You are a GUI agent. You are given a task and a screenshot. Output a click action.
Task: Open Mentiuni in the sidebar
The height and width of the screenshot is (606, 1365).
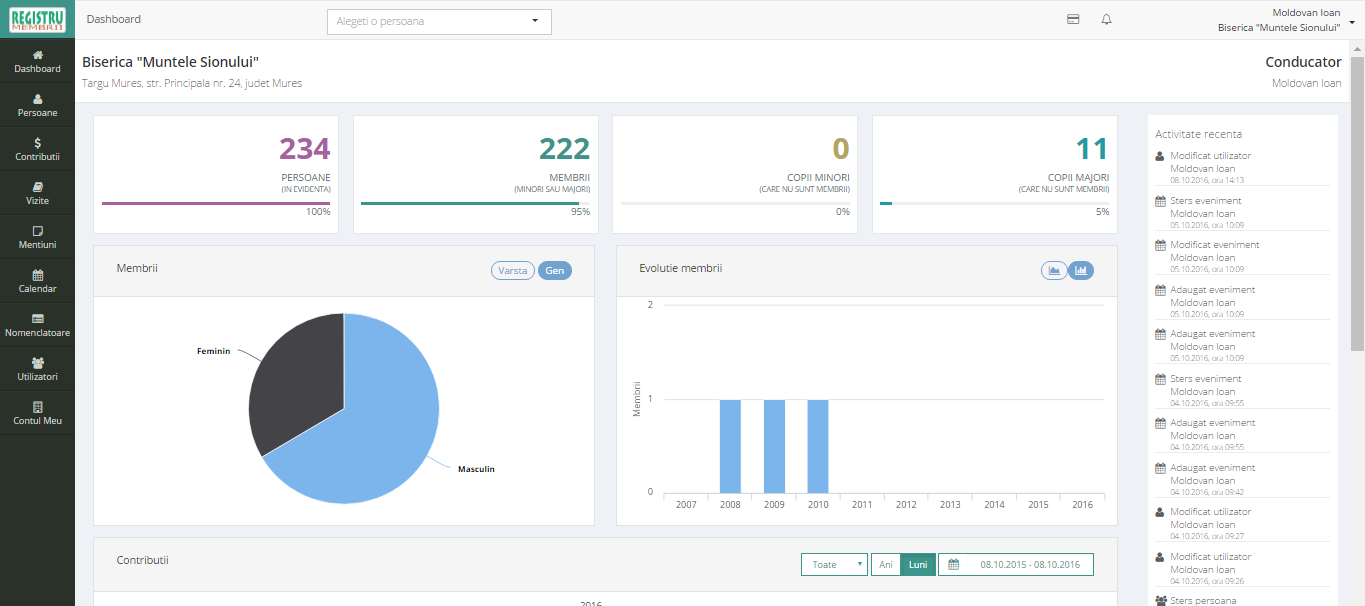(37, 238)
